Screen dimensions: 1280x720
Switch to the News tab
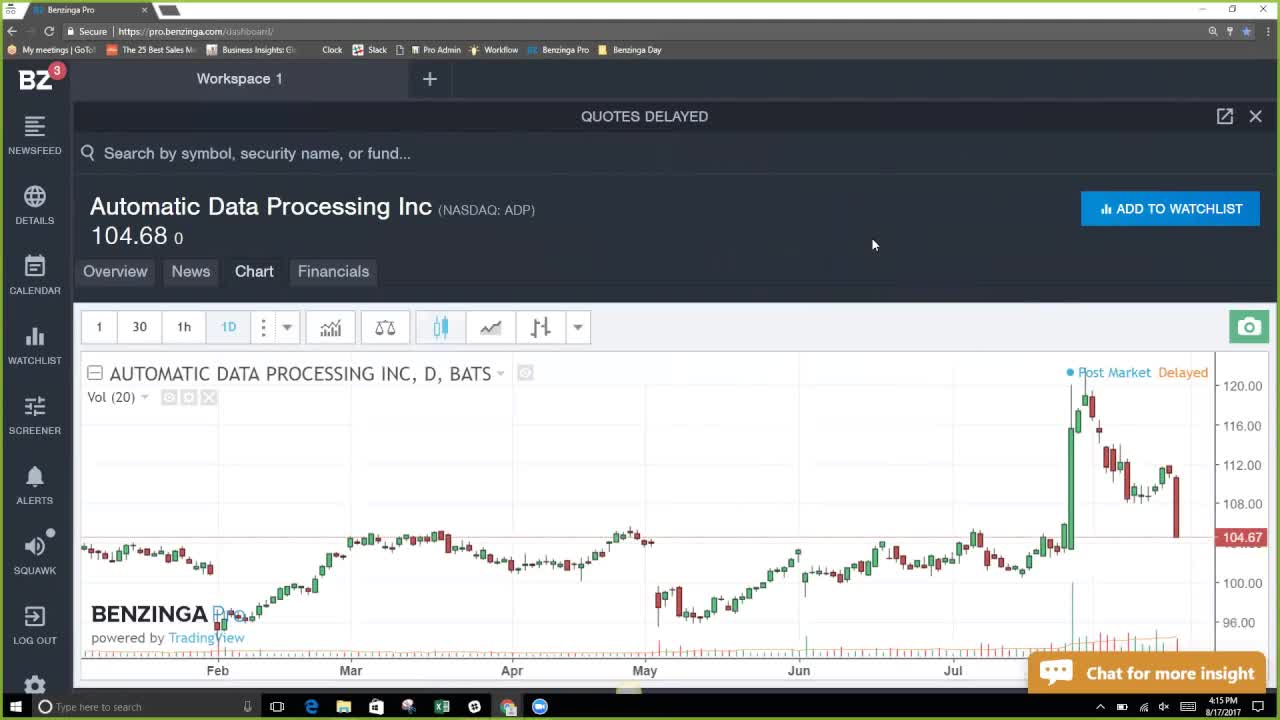point(190,271)
